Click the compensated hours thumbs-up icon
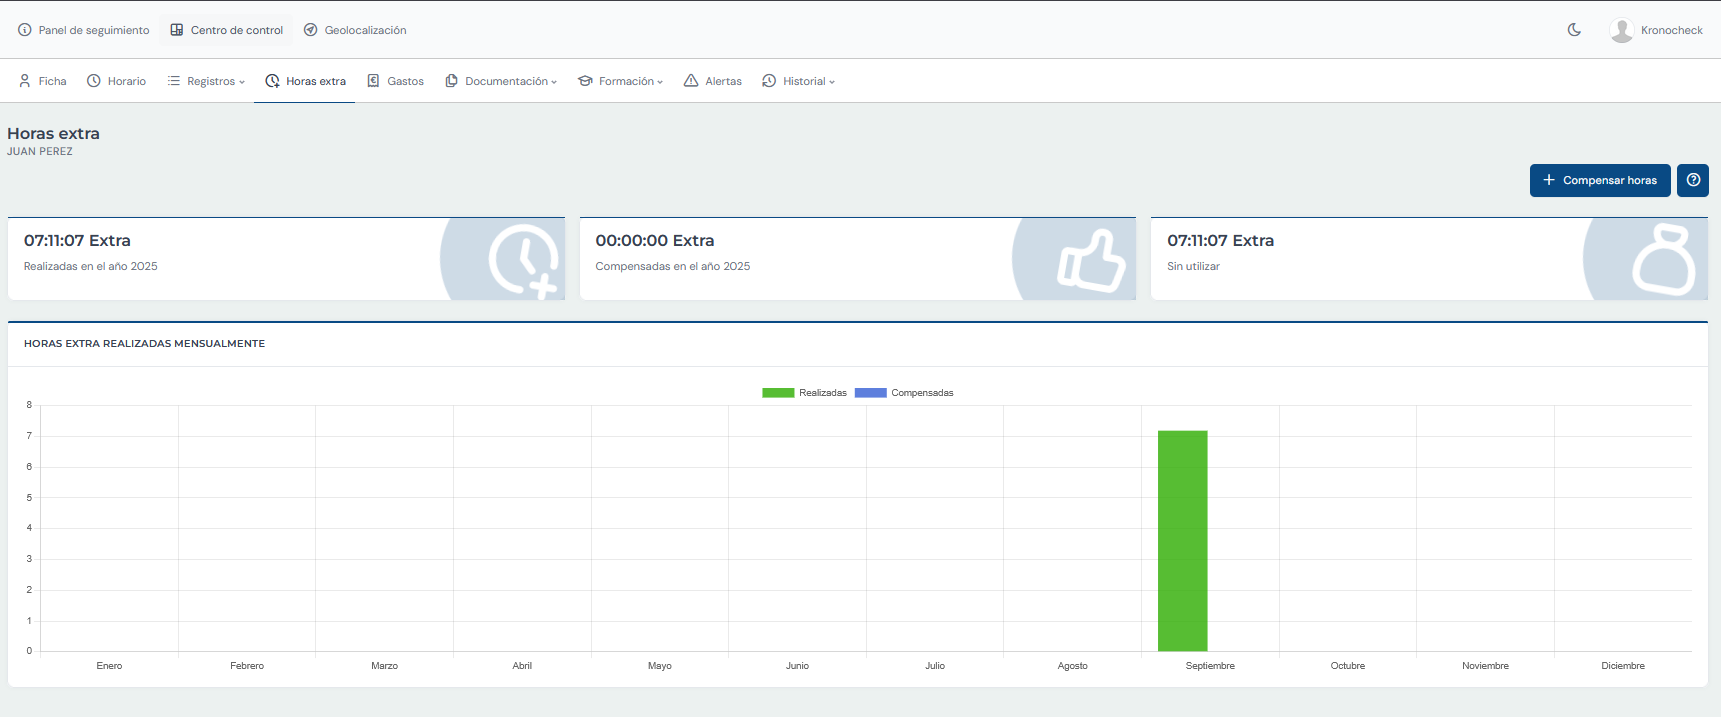 click(x=1091, y=260)
